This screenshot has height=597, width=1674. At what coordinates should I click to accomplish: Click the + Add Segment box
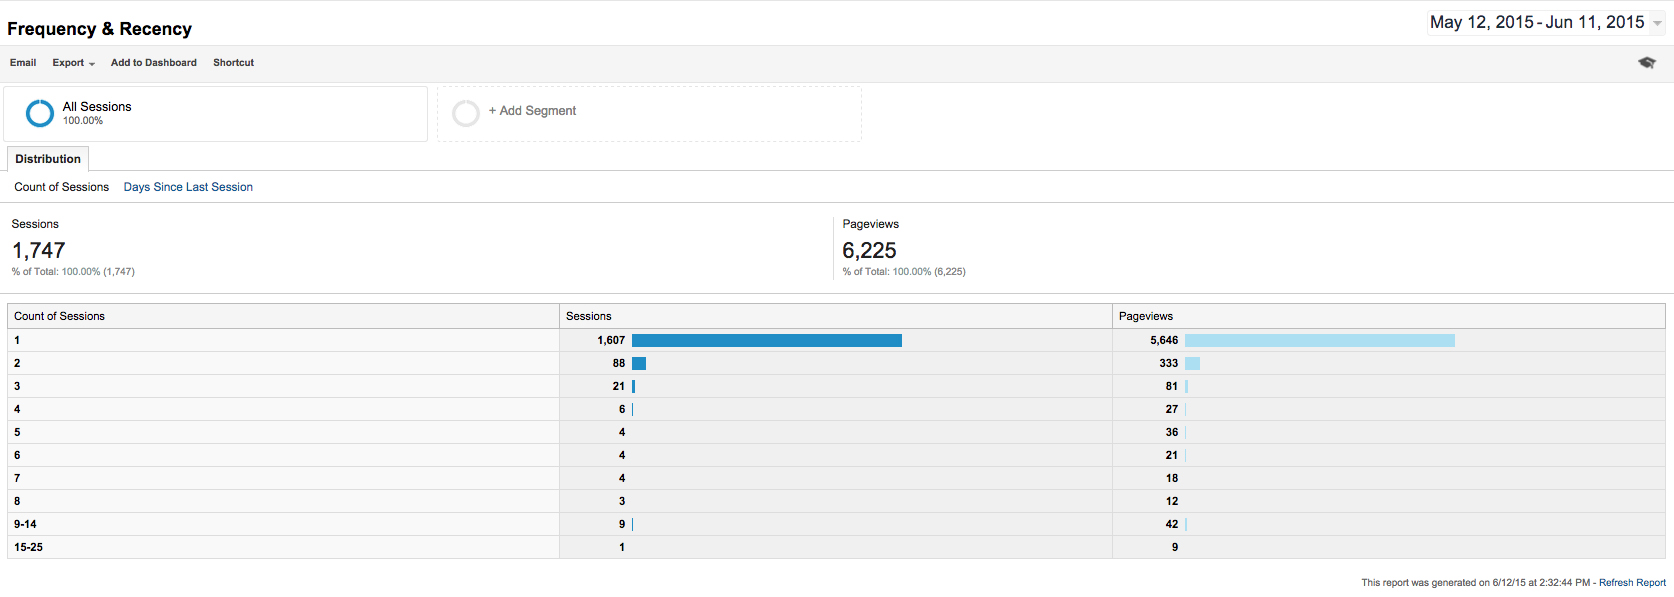click(649, 113)
